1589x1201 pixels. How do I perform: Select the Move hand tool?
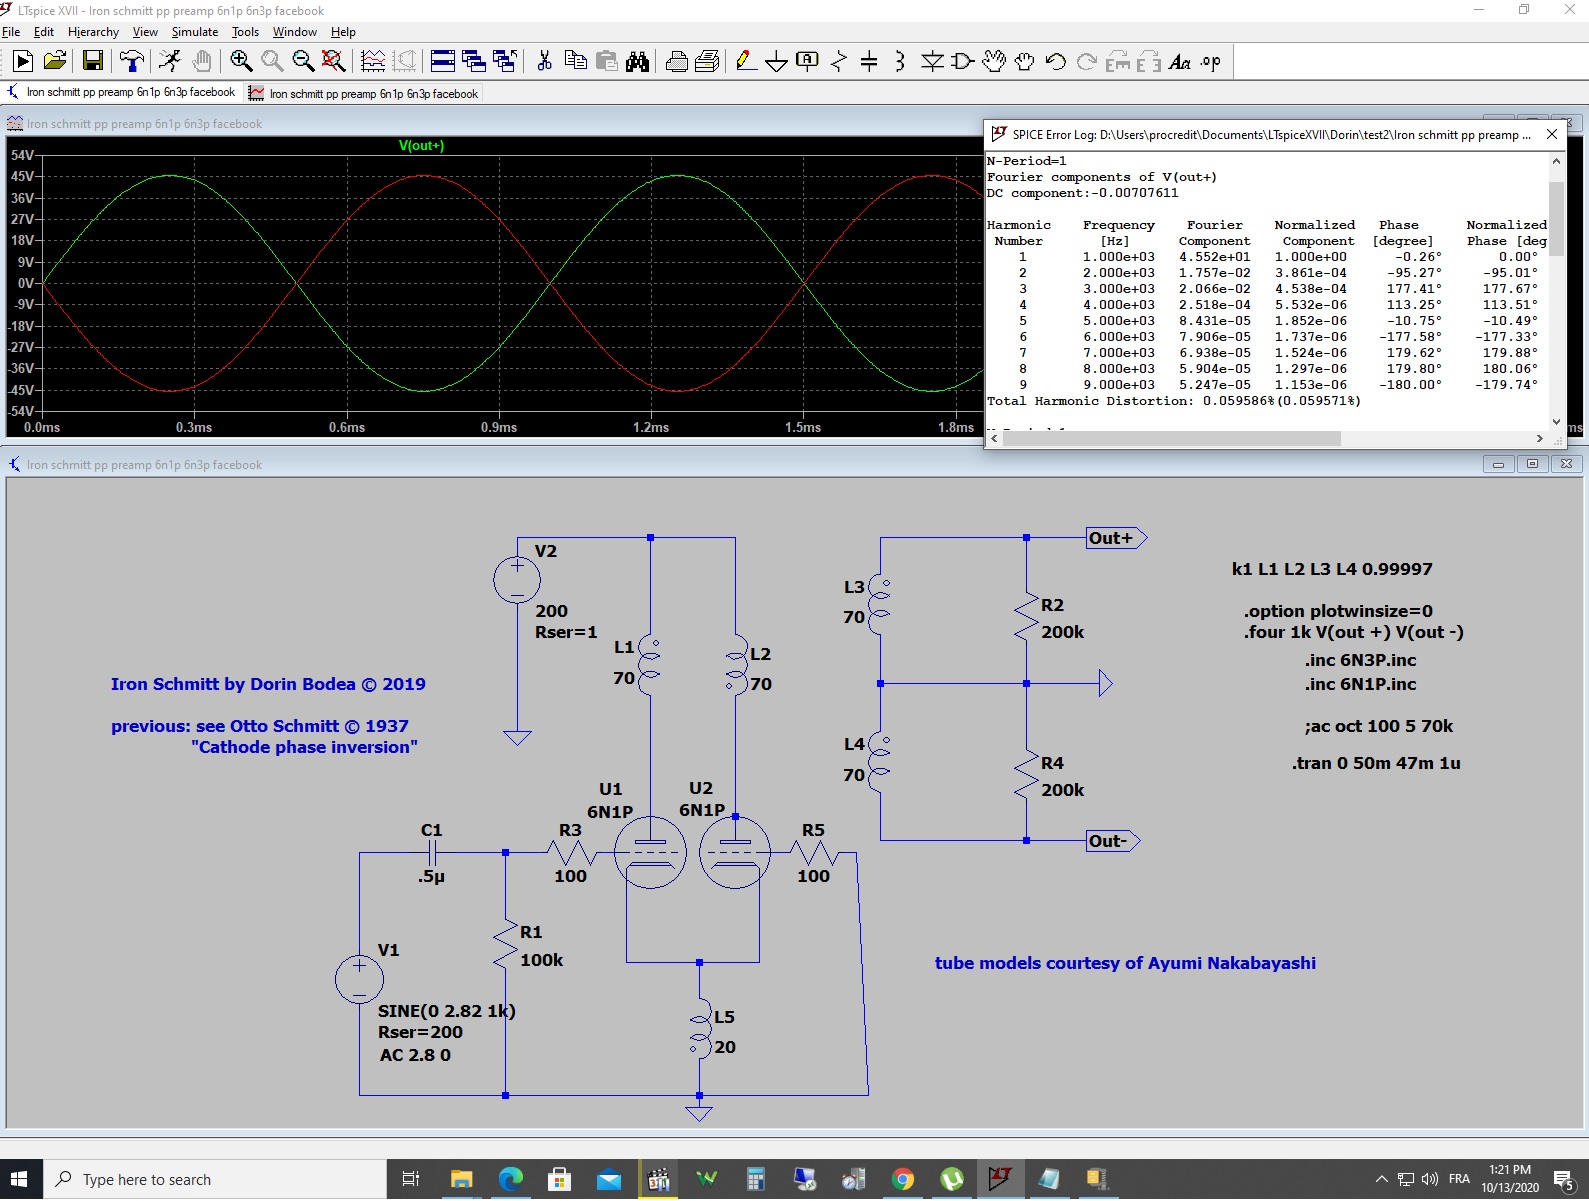(994, 62)
